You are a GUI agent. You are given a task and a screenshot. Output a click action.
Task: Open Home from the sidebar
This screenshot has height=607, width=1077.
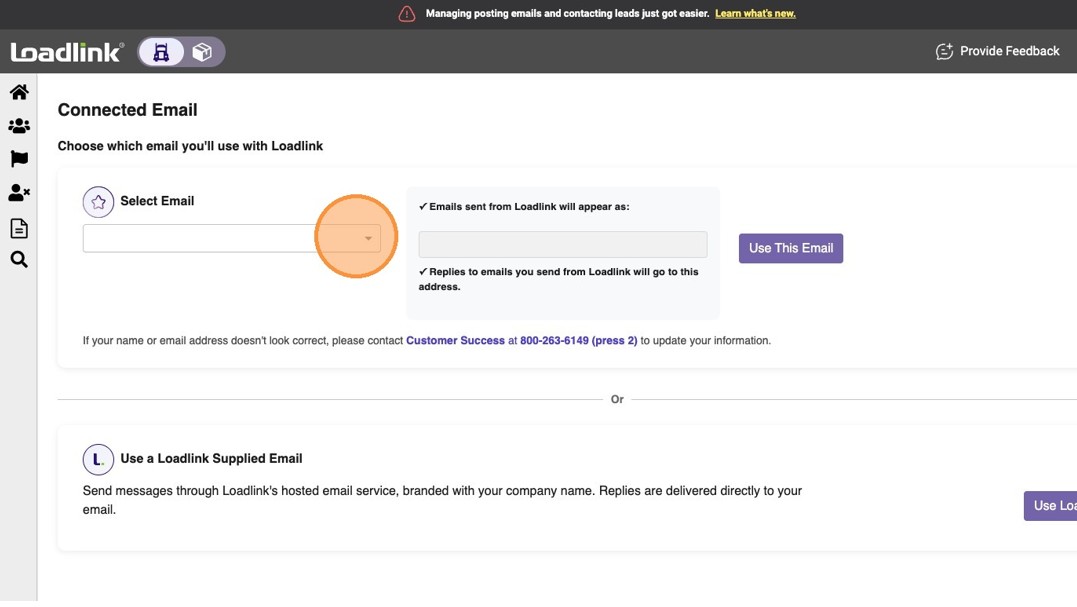point(19,92)
